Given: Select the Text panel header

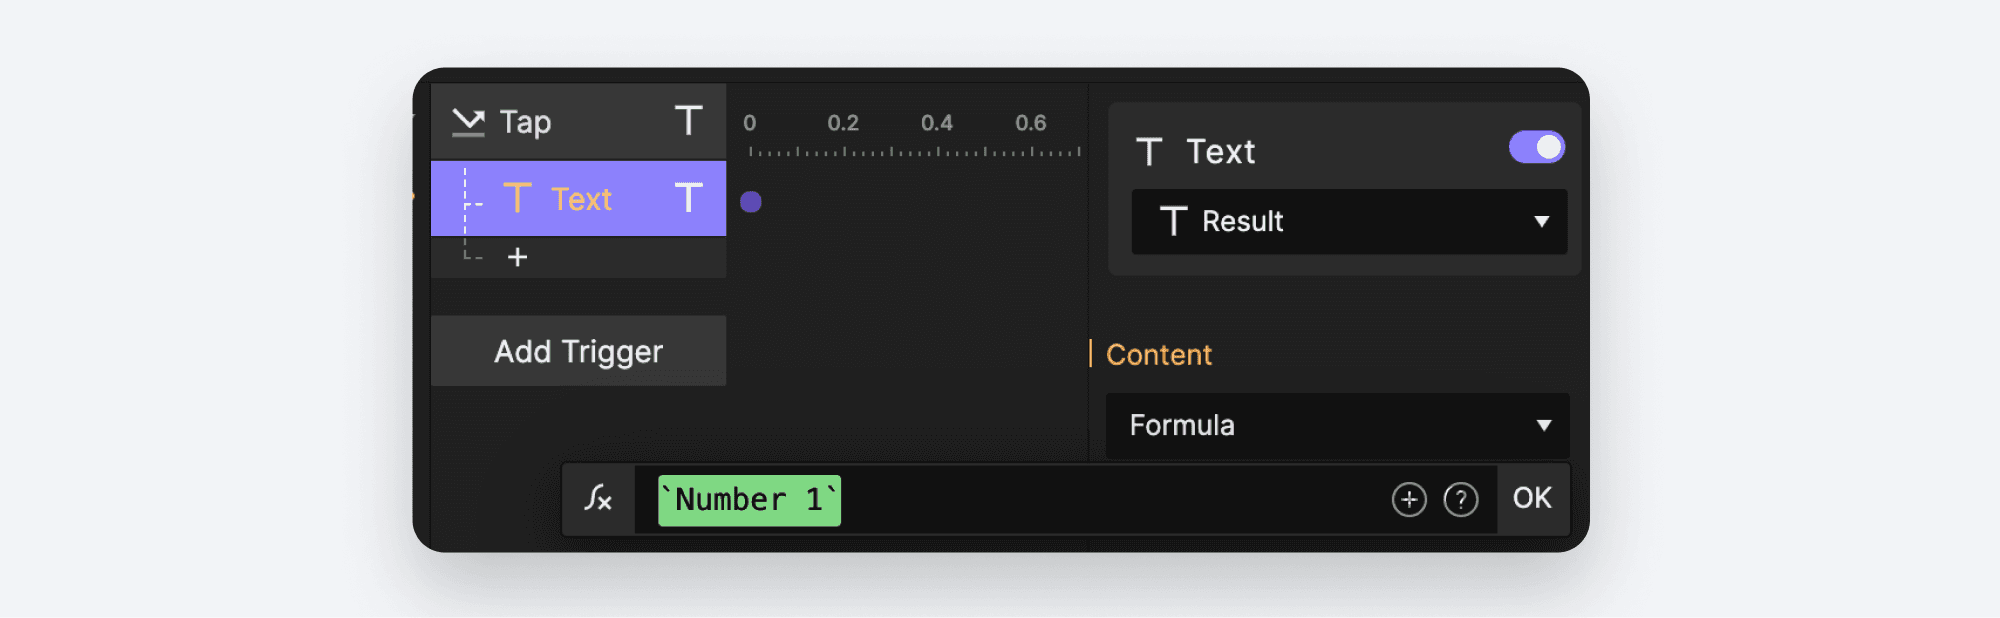Looking at the screenshot, I should click(x=1220, y=152).
